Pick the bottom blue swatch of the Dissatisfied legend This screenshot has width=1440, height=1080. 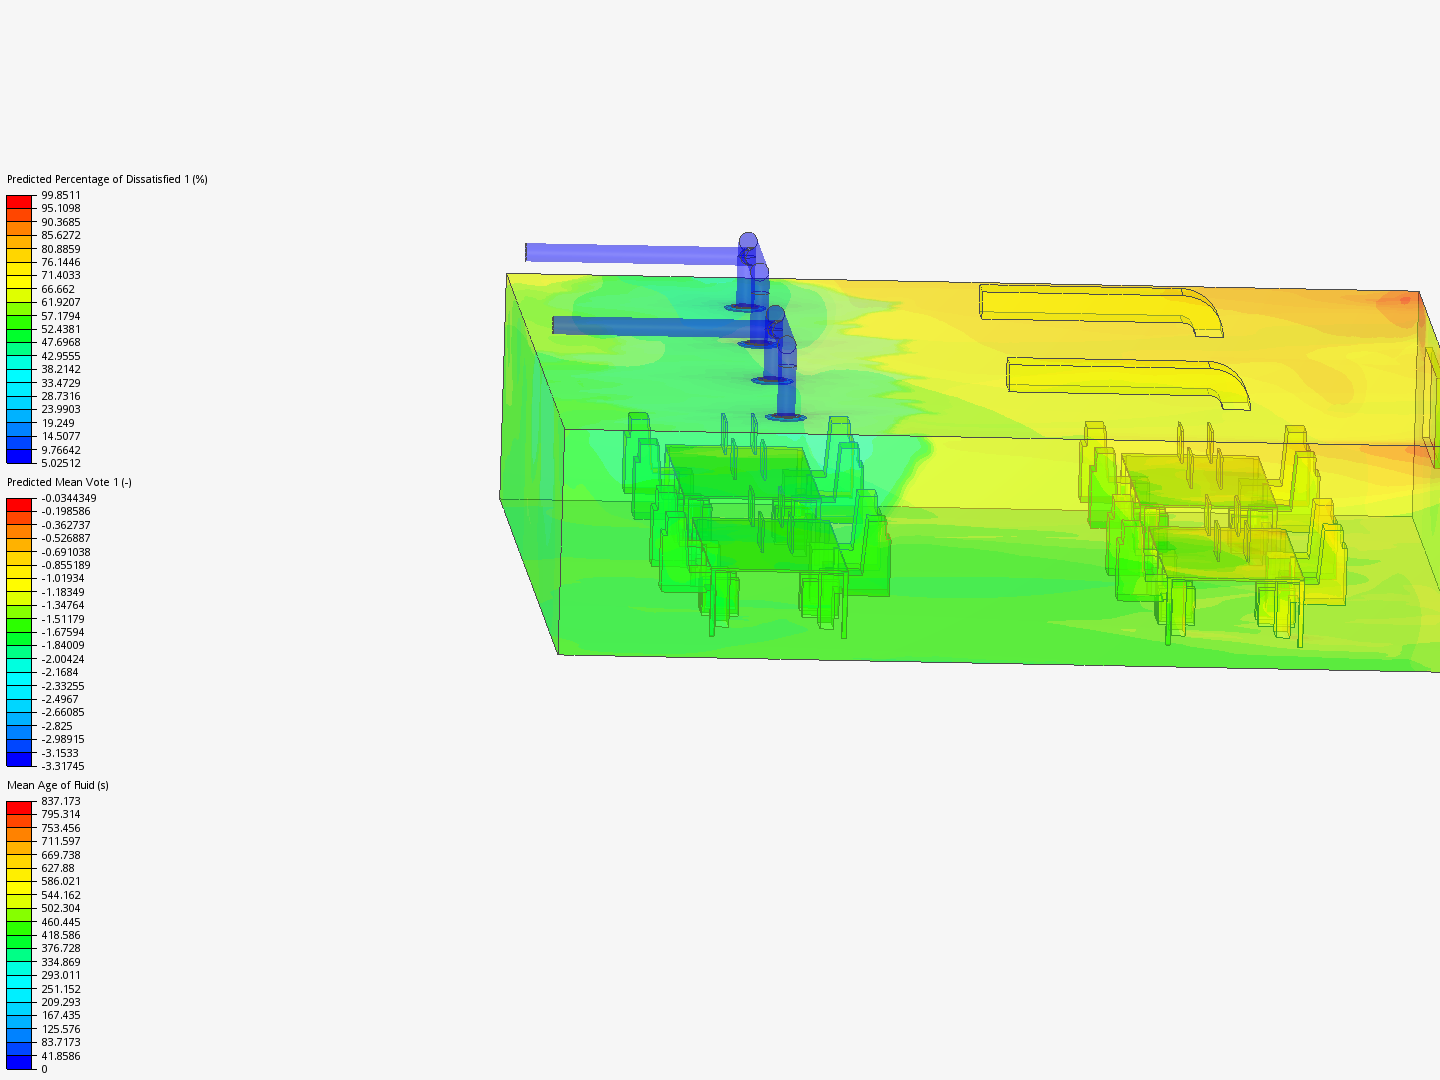pos(20,456)
